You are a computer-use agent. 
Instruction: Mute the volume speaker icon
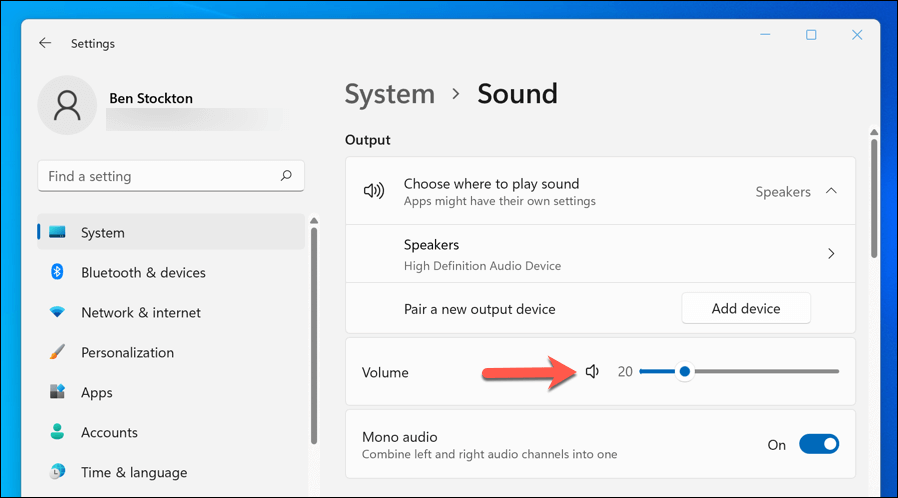[x=592, y=372]
